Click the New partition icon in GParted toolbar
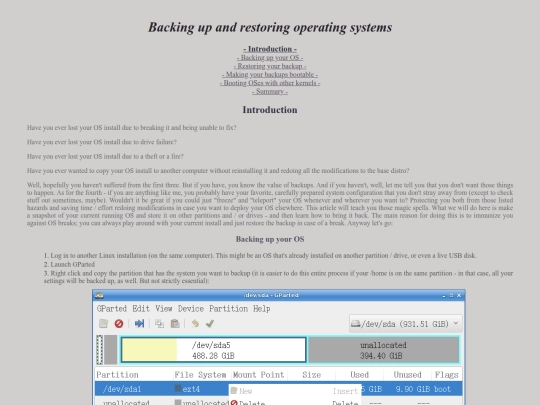The image size is (540, 405). [x=103, y=323]
